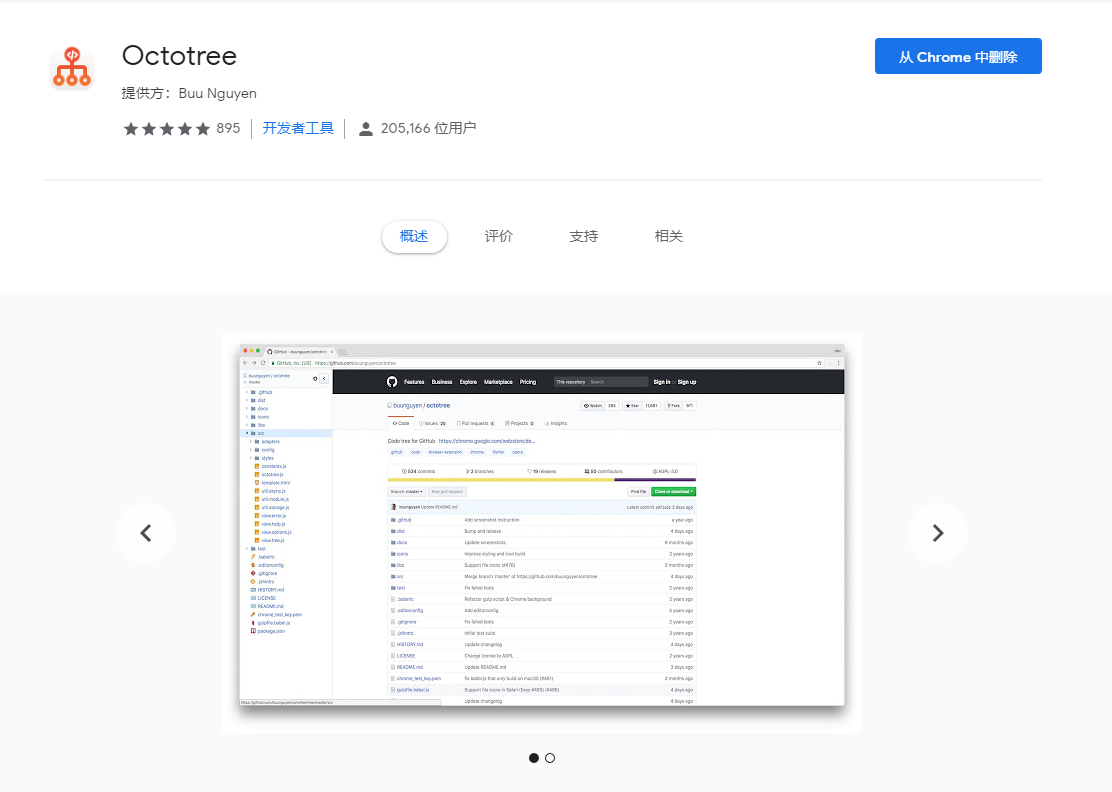The image size is (1112, 792).
Task: Advance to next screenshot with right arrow
Action: pyautogui.click(x=938, y=532)
